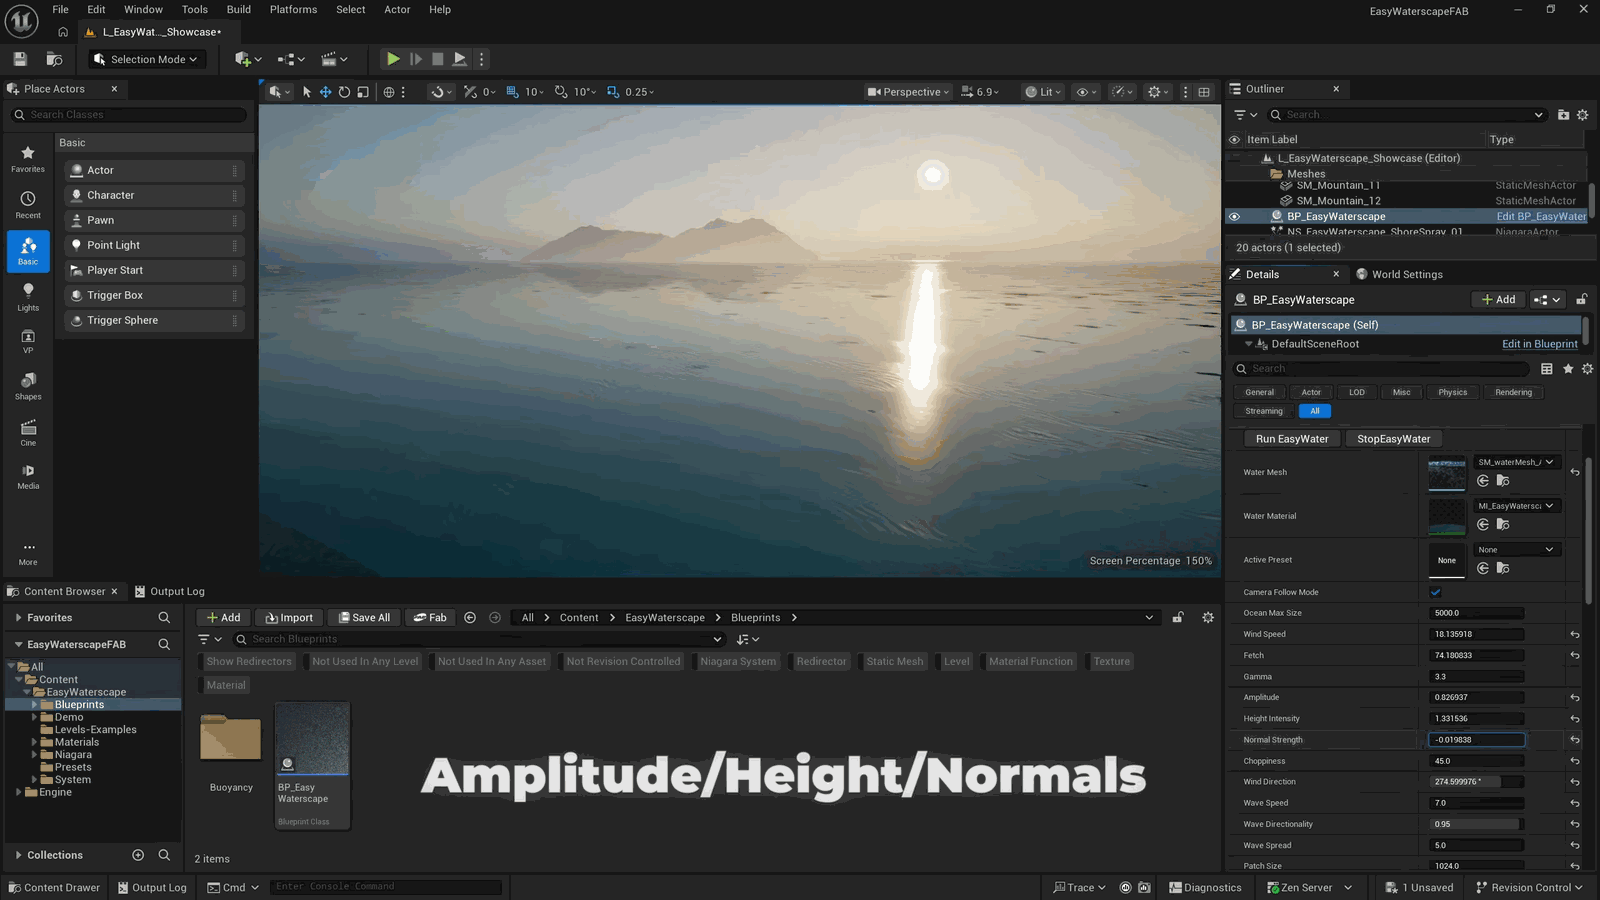Select the translate move tool in viewport

tap(325, 92)
